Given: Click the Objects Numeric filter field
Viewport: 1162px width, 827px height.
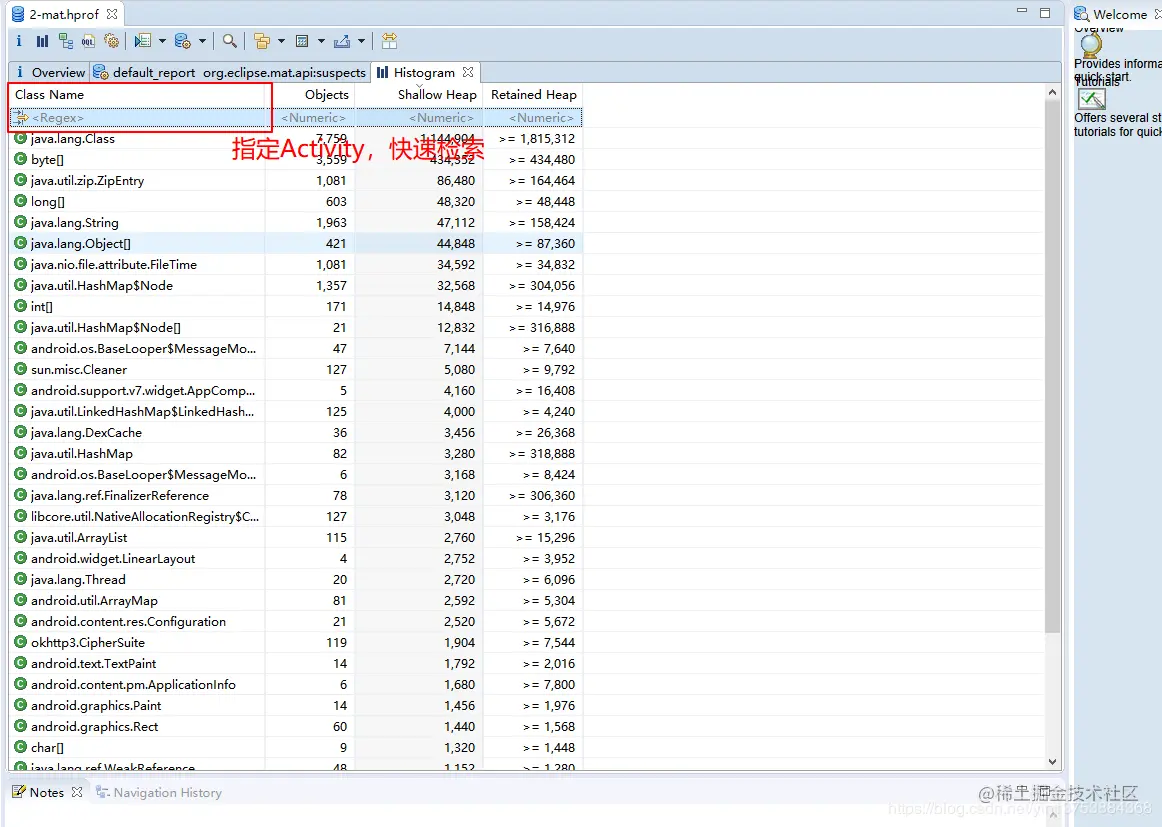Looking at the screenshot, I should [310, 117].
